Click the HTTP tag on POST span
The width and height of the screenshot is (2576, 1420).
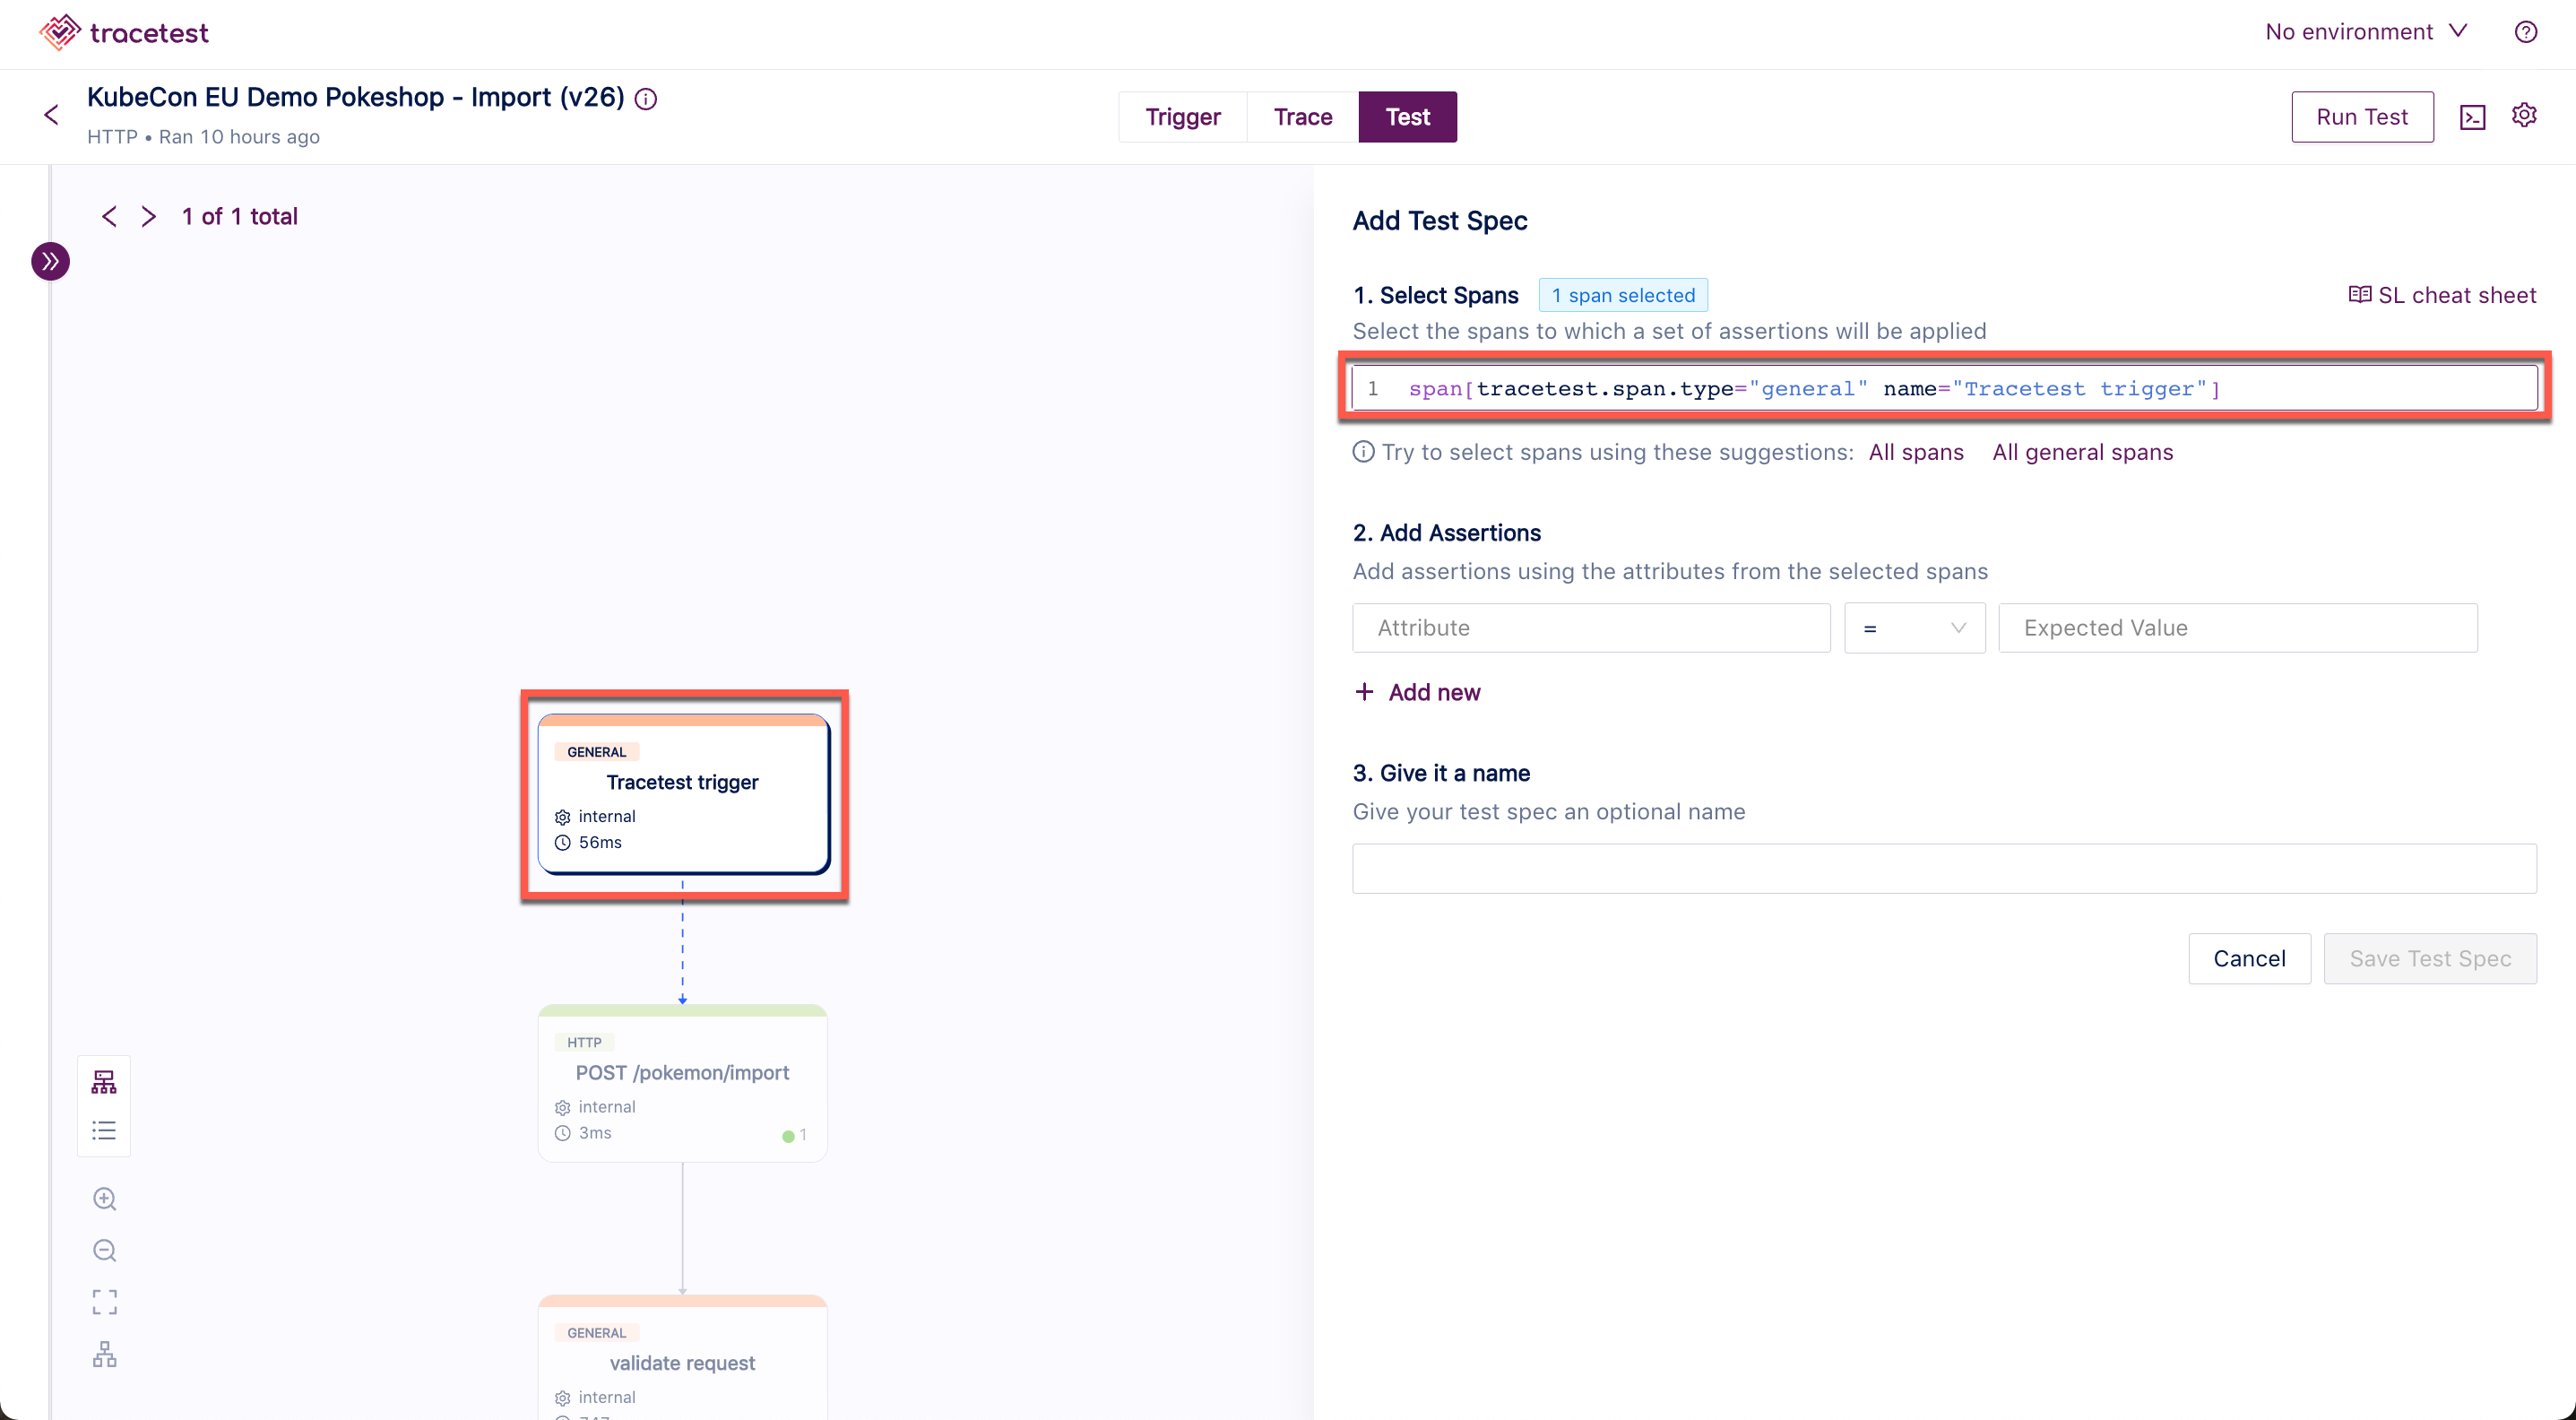coord(584,1042)
